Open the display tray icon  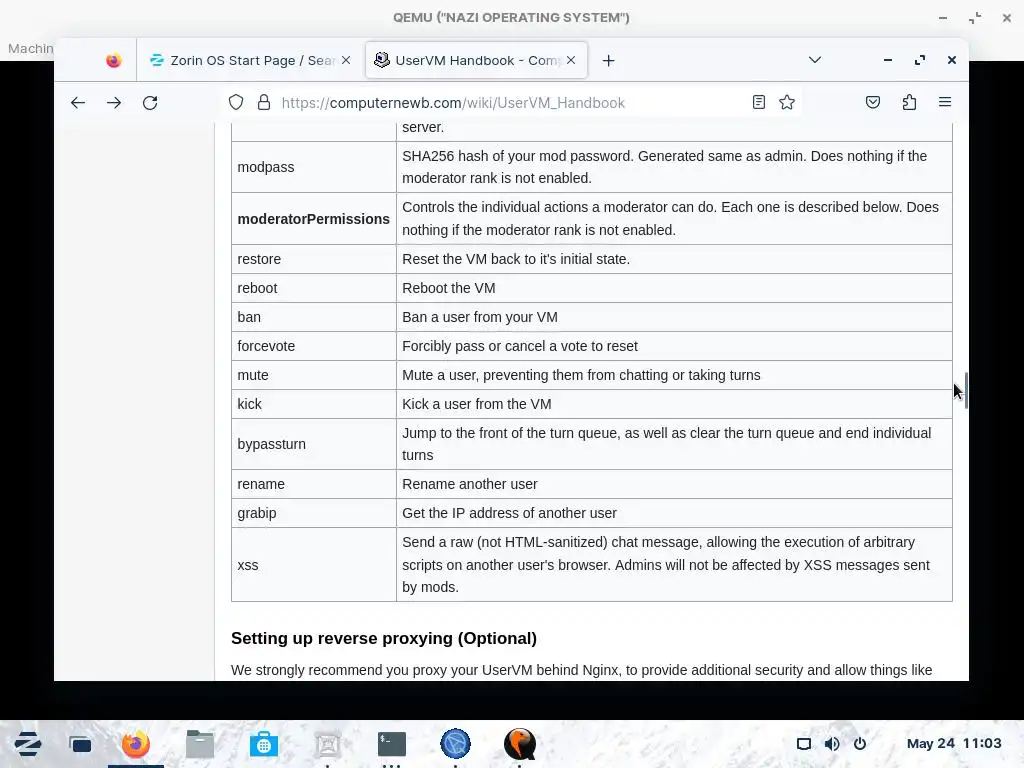(803, 744)
